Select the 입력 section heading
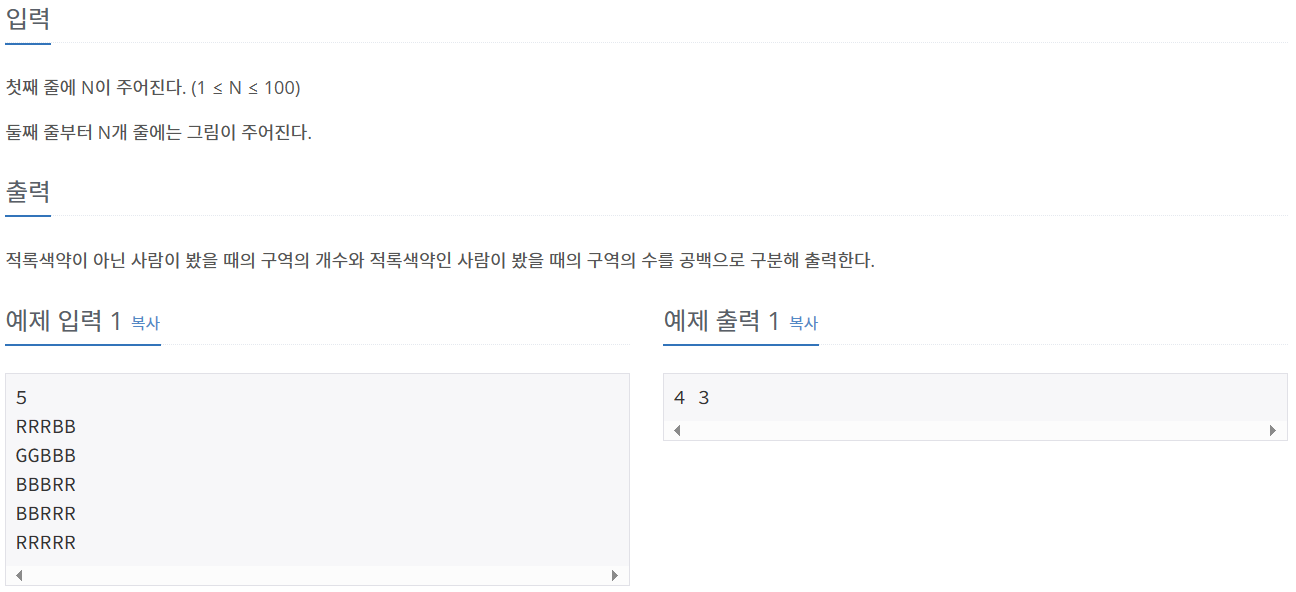 [28, 19]
